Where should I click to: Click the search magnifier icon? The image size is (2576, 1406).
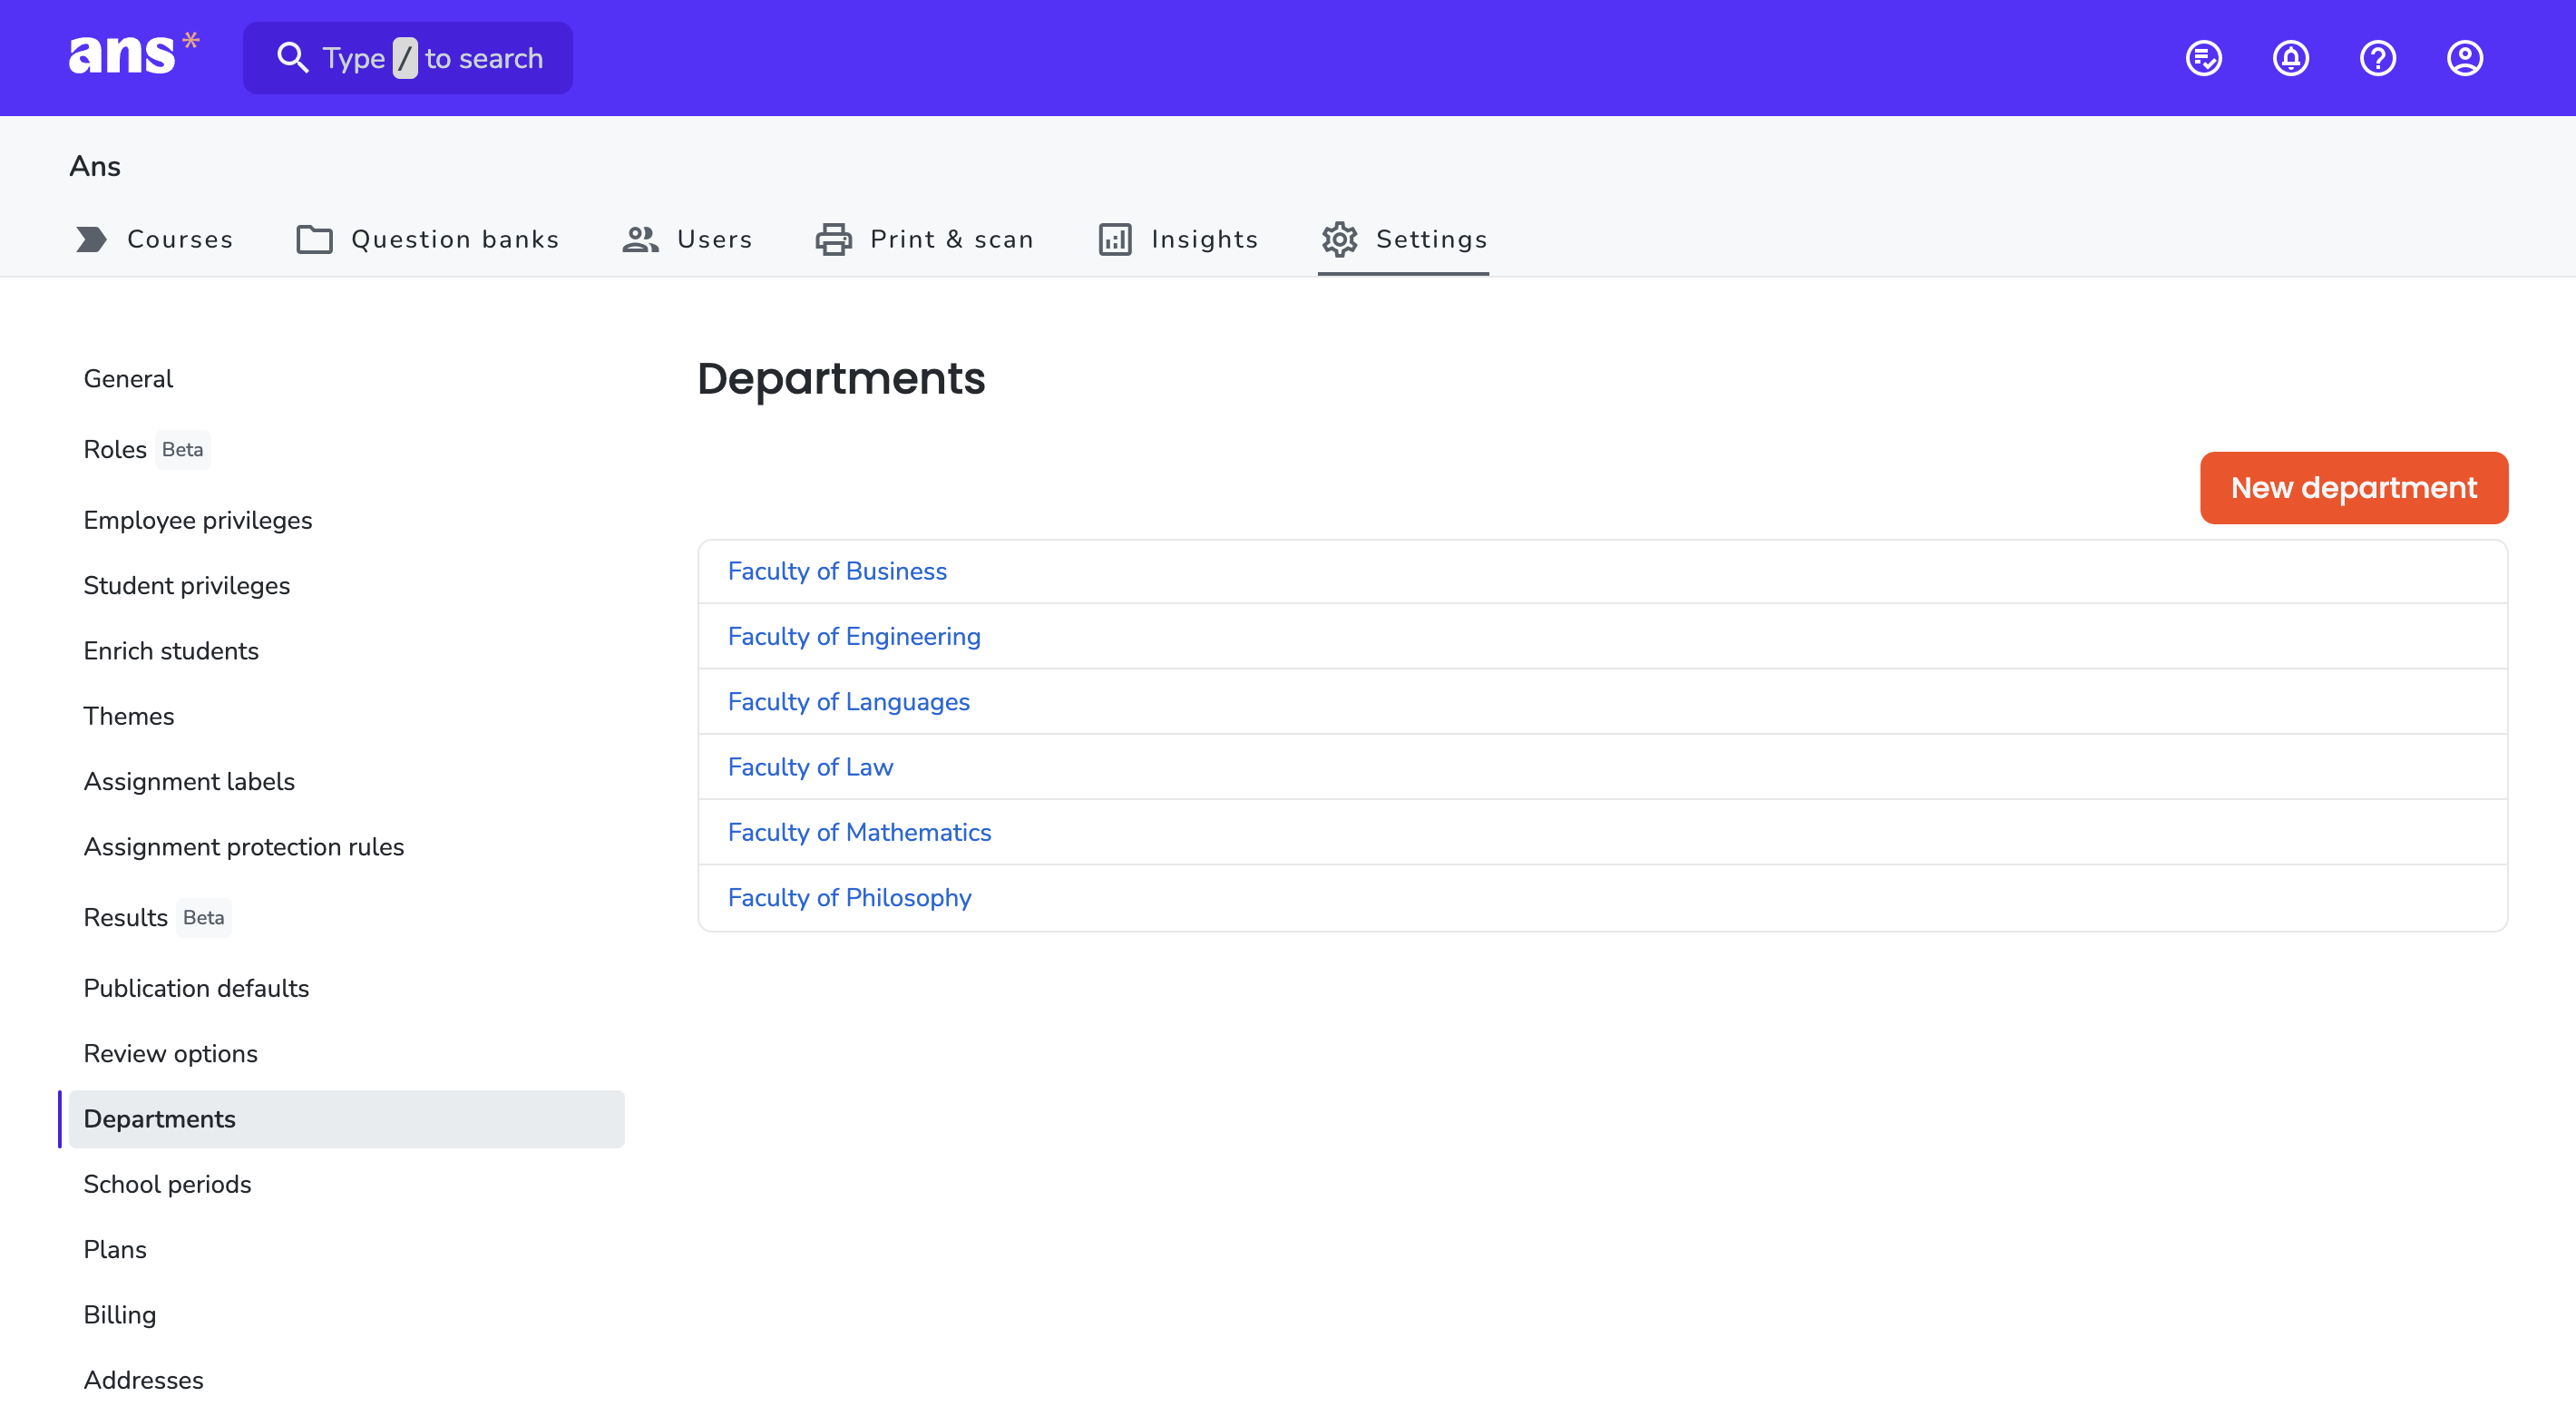point(292,58)
